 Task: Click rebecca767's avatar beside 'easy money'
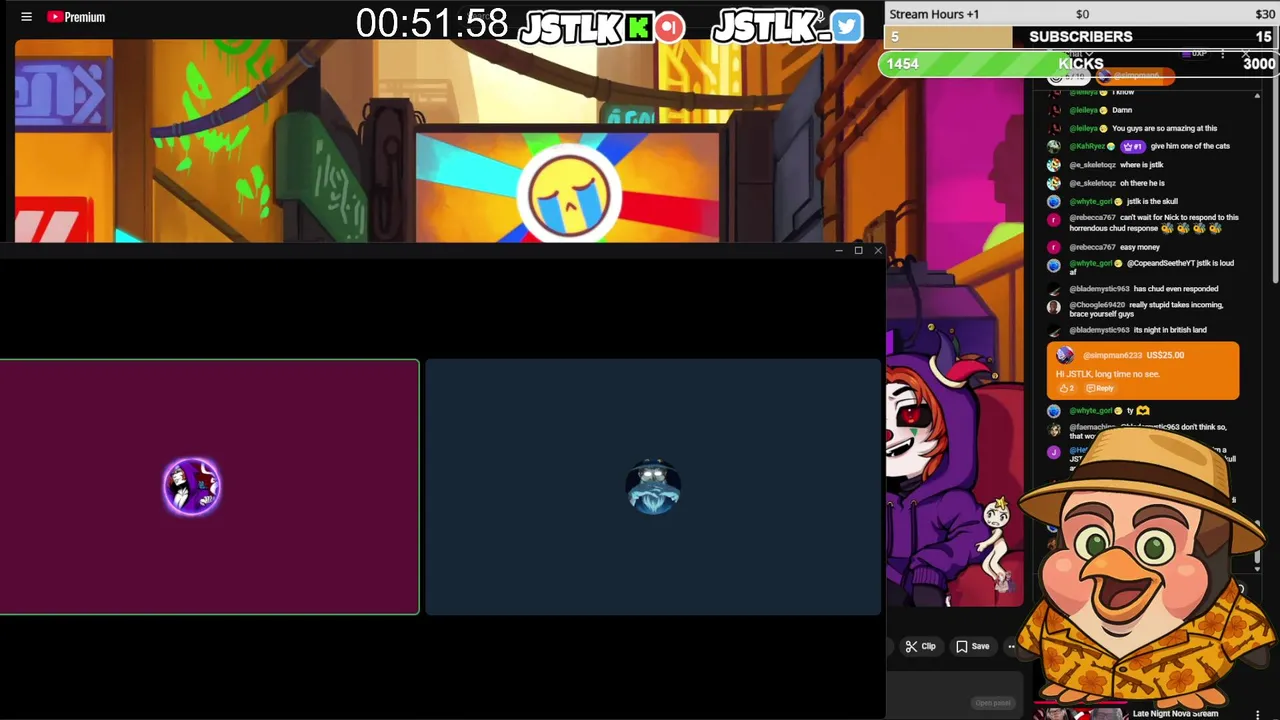coord(1053,247)
